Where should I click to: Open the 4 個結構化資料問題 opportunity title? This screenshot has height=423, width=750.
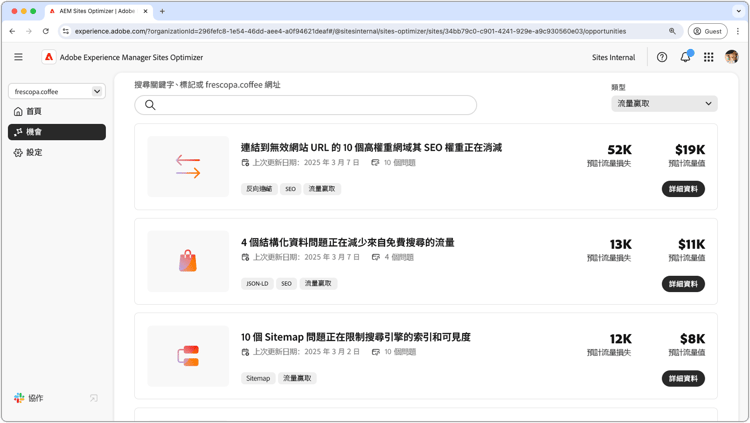(348, 242)
